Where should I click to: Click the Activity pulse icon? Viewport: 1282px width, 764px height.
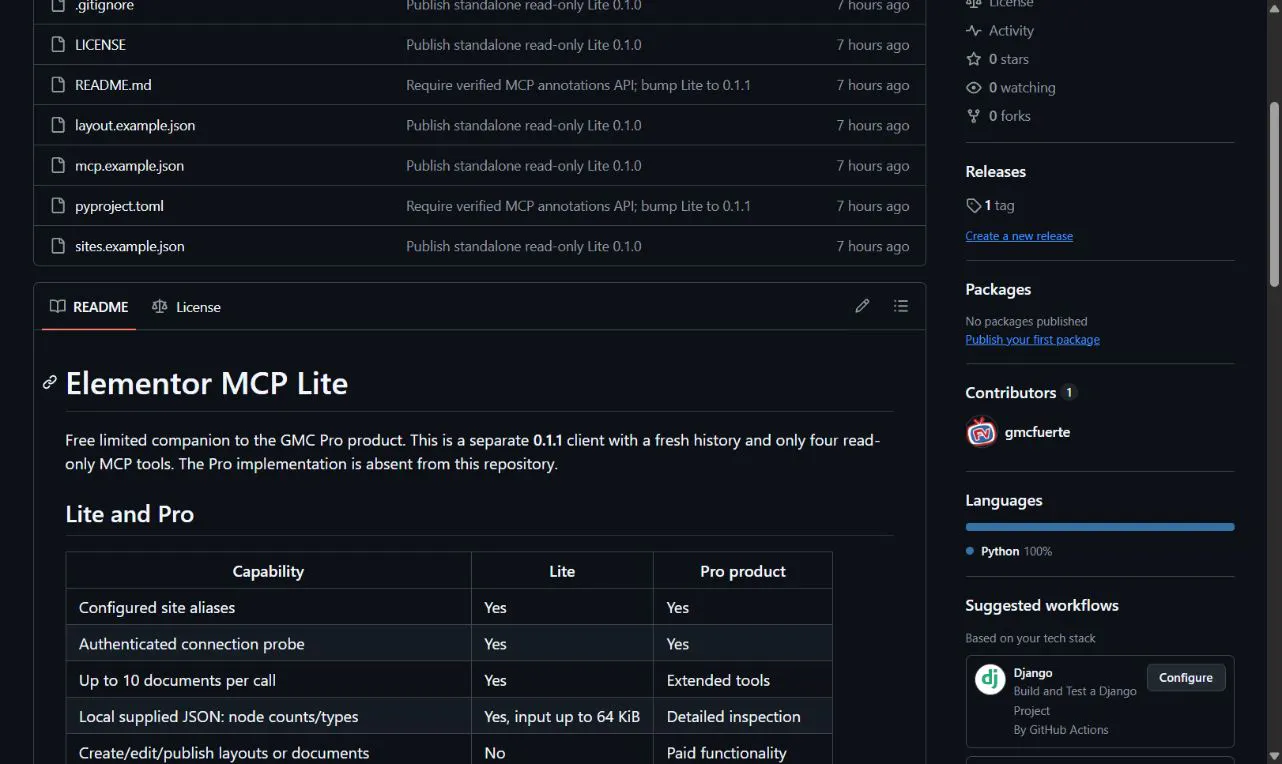(974, 31)
